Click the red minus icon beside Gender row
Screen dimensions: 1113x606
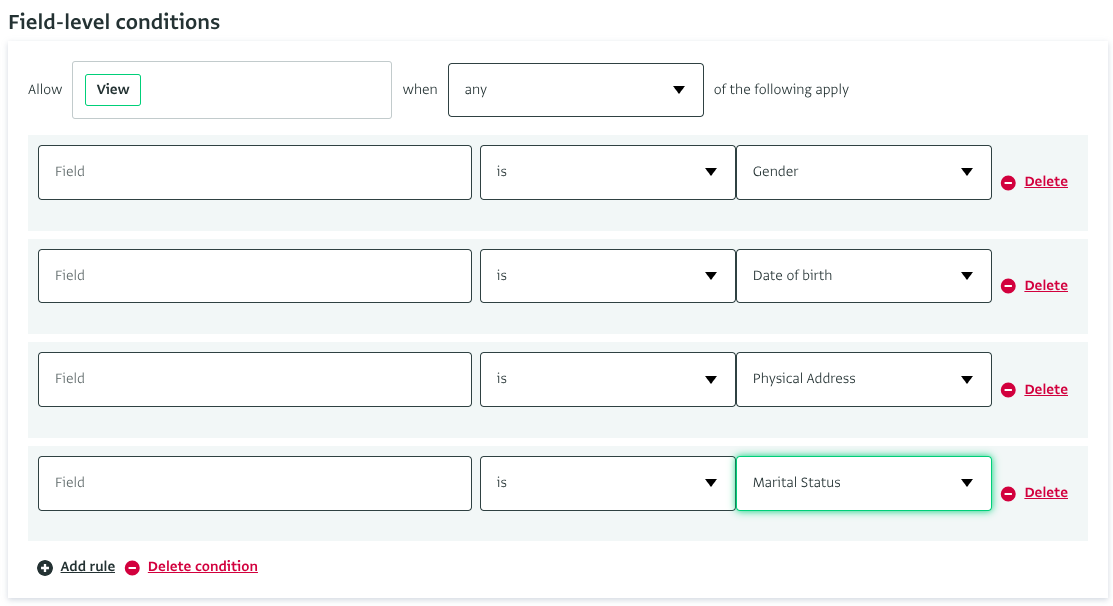[x=1008, y=183]
